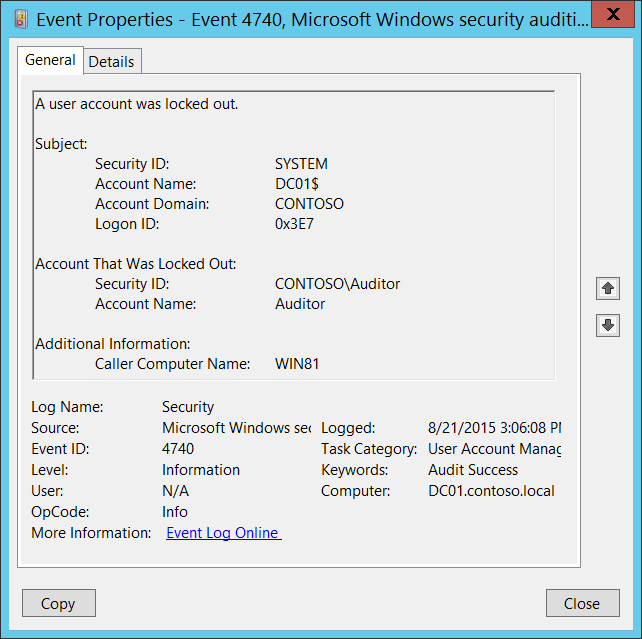Click the Keywords value Audit Success

point(473,470)
